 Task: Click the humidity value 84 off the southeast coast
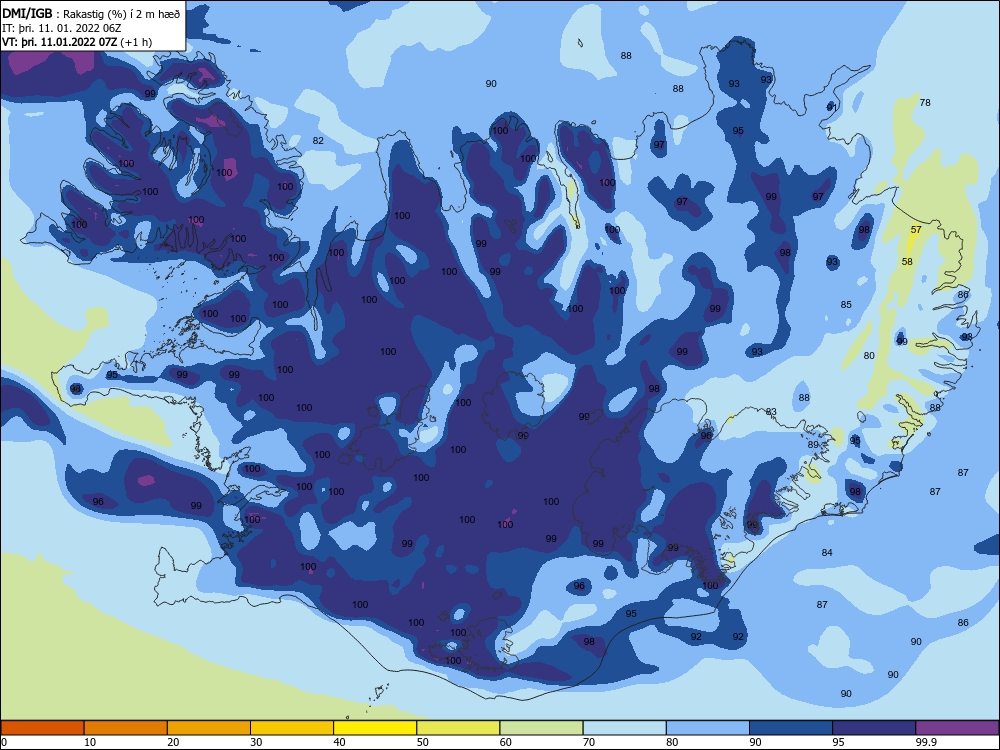click(x=827, y=552)
